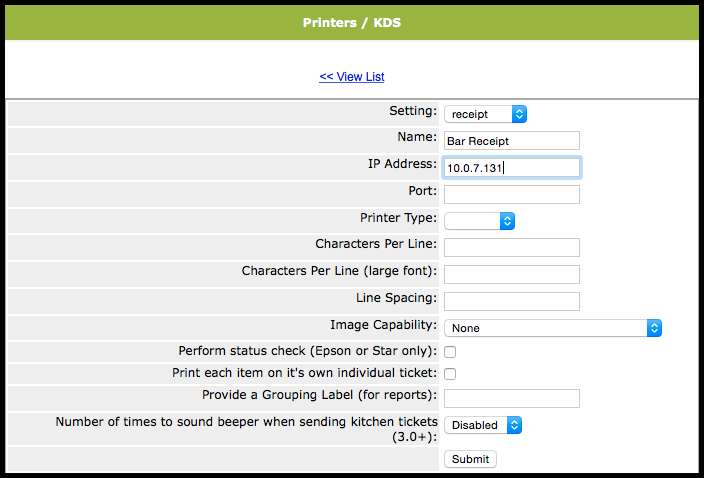Open the Setting dropdown showing receipt
The width and height of the screenshot is (704, 478).
pos(485,114)
